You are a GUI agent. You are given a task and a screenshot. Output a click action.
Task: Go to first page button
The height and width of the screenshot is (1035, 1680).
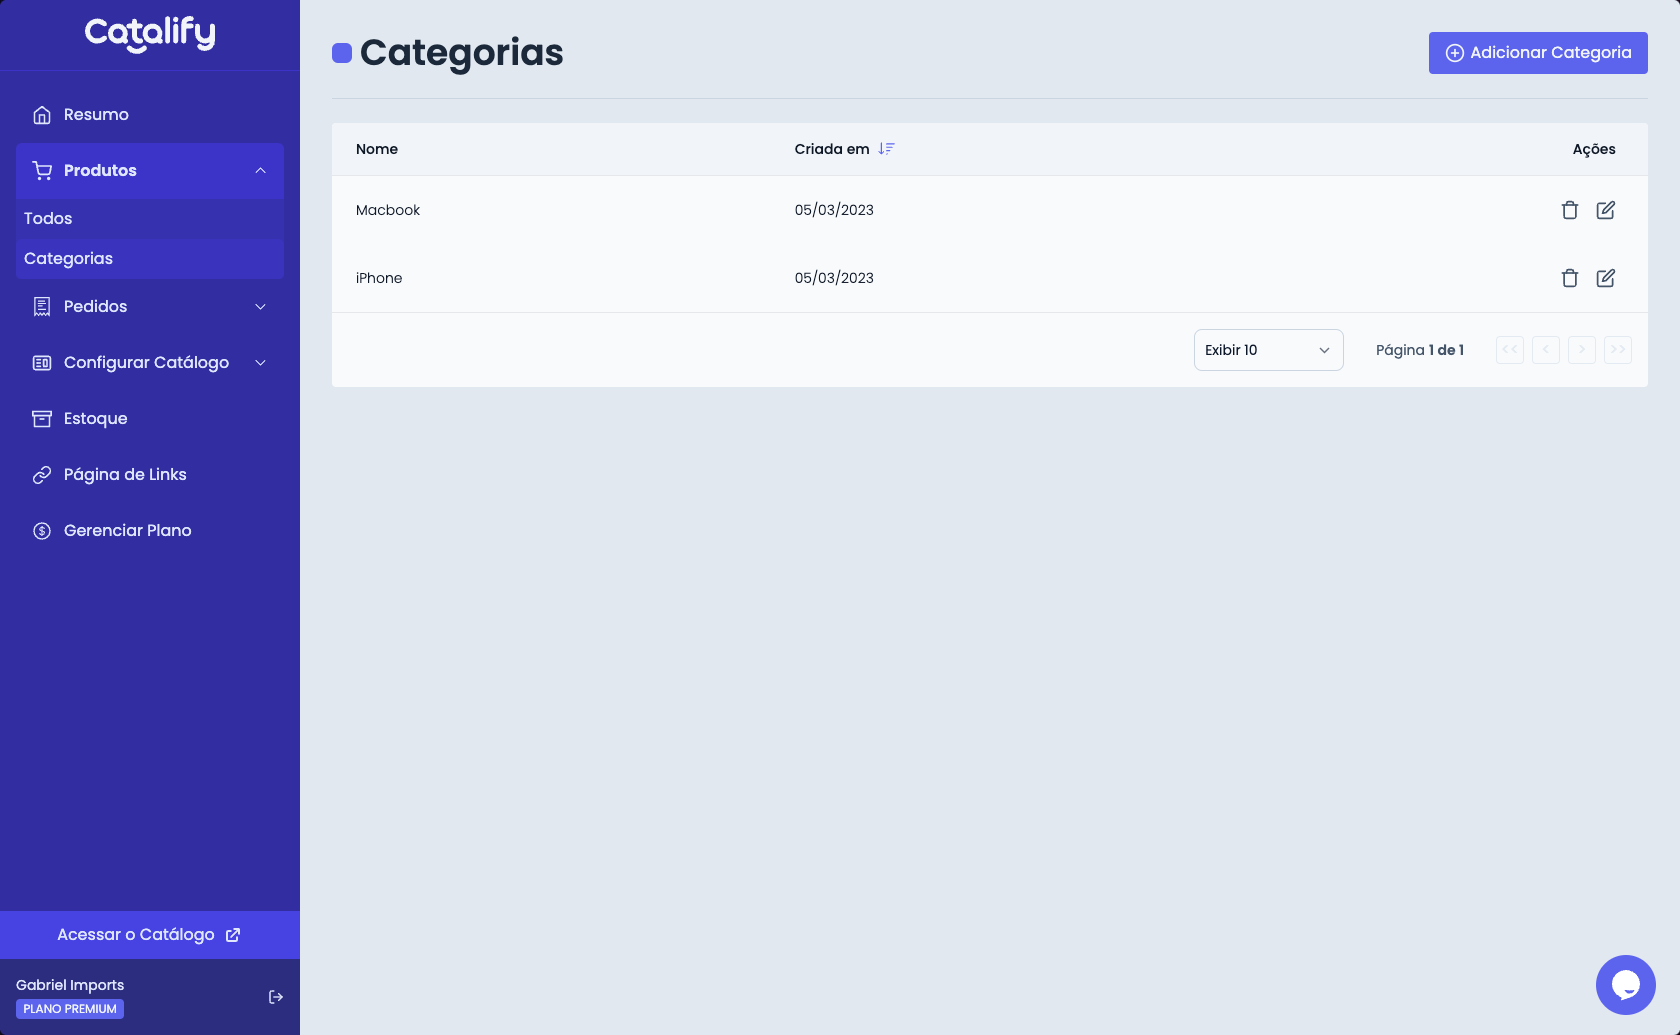pos(1510,350)
